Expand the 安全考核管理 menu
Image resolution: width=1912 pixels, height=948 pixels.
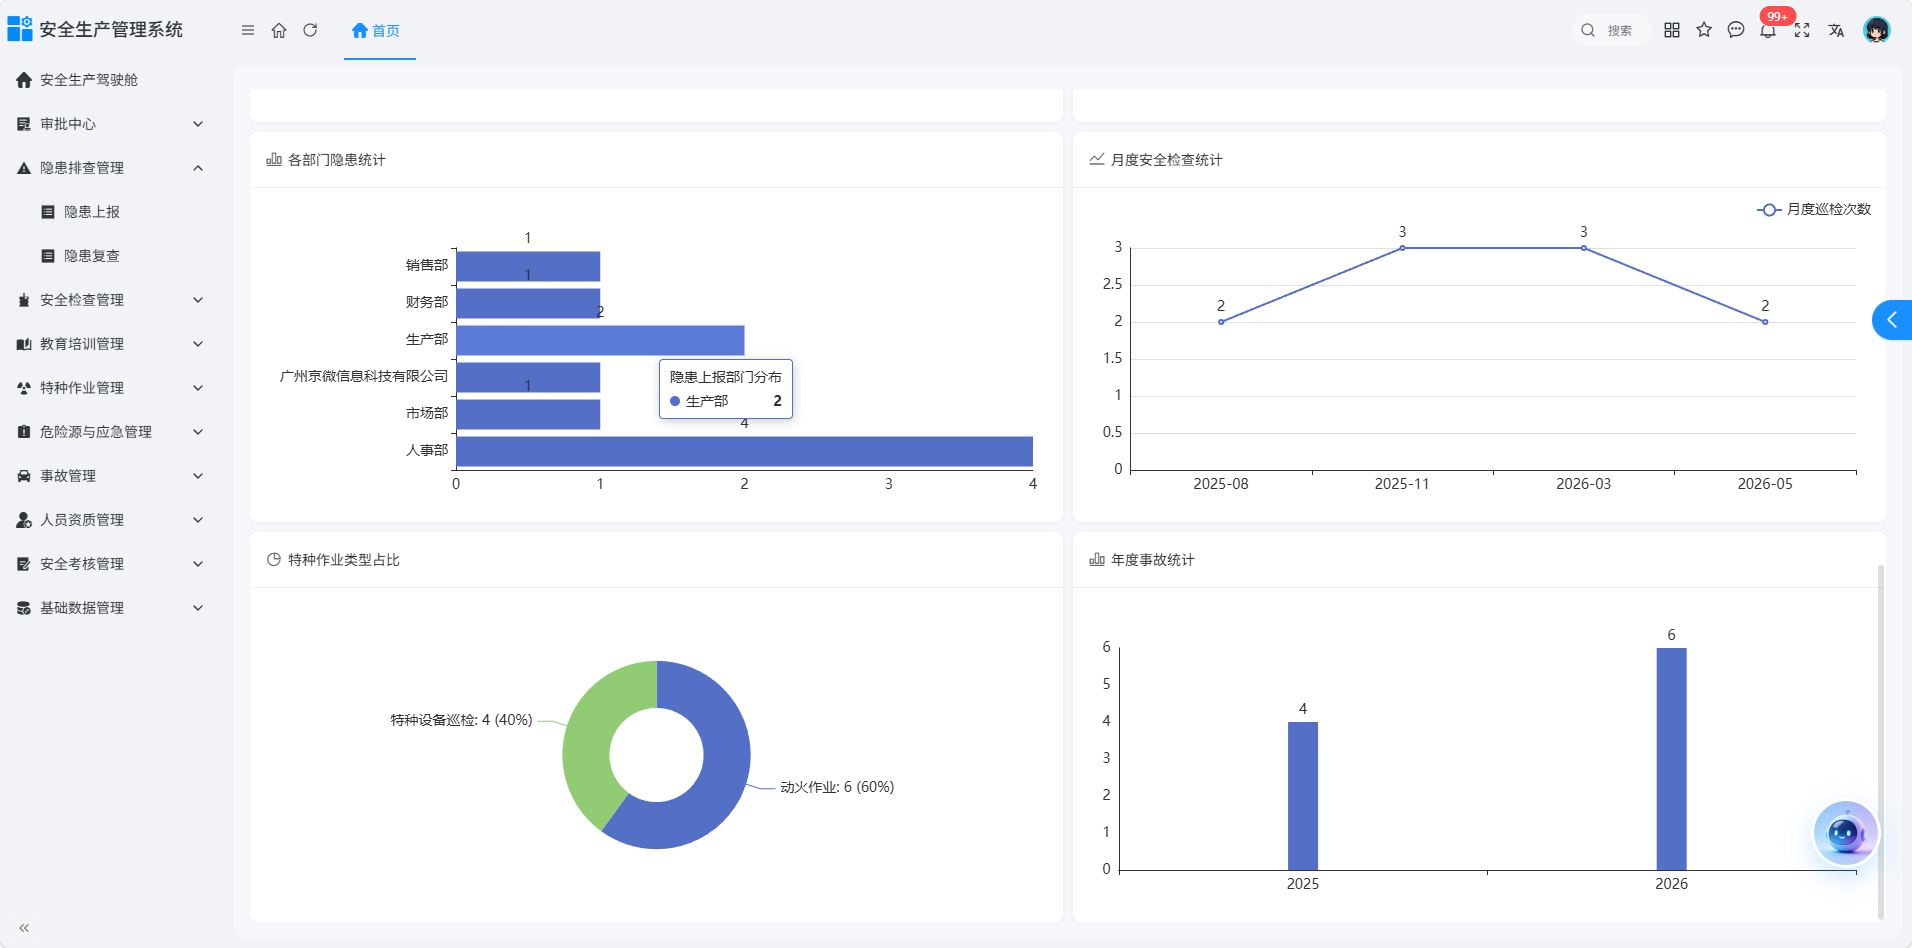(110, 564)
